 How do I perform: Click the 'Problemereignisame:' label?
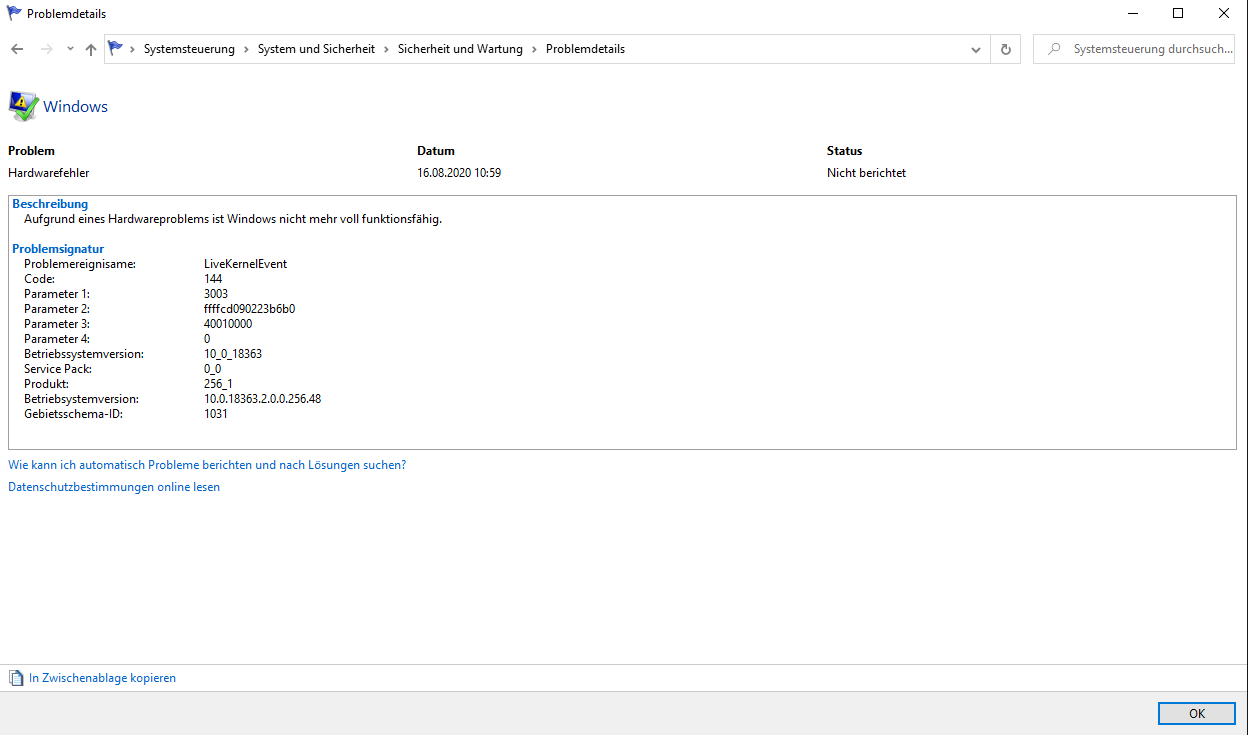point(80,264)
